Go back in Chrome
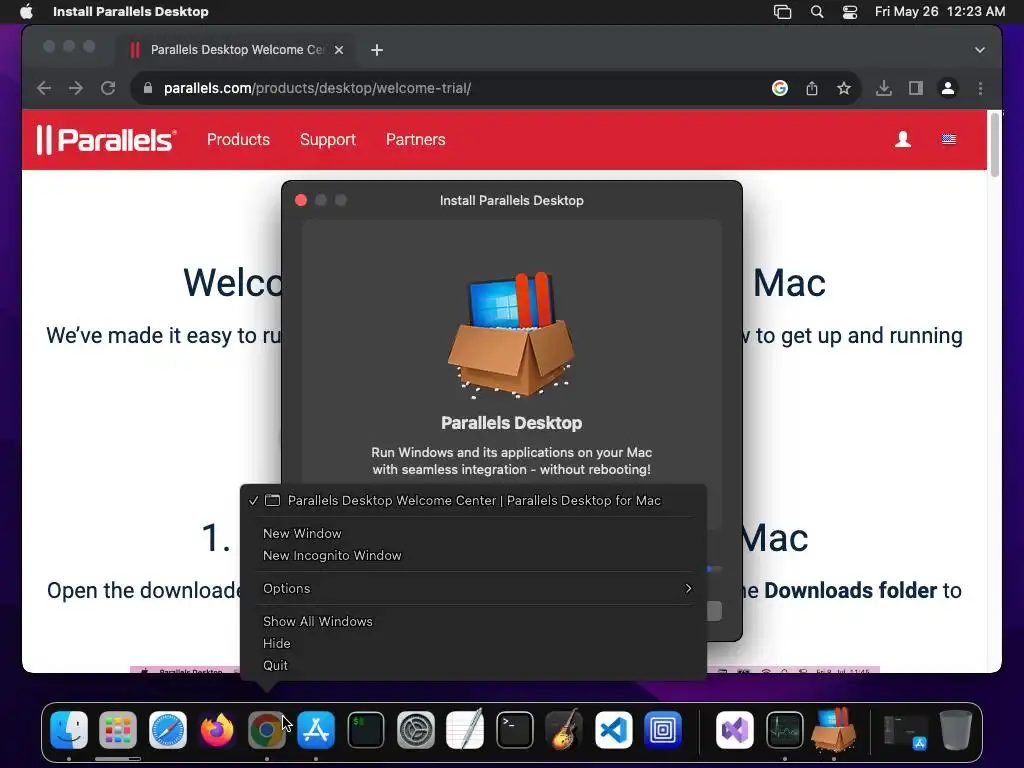 (44, 88)
